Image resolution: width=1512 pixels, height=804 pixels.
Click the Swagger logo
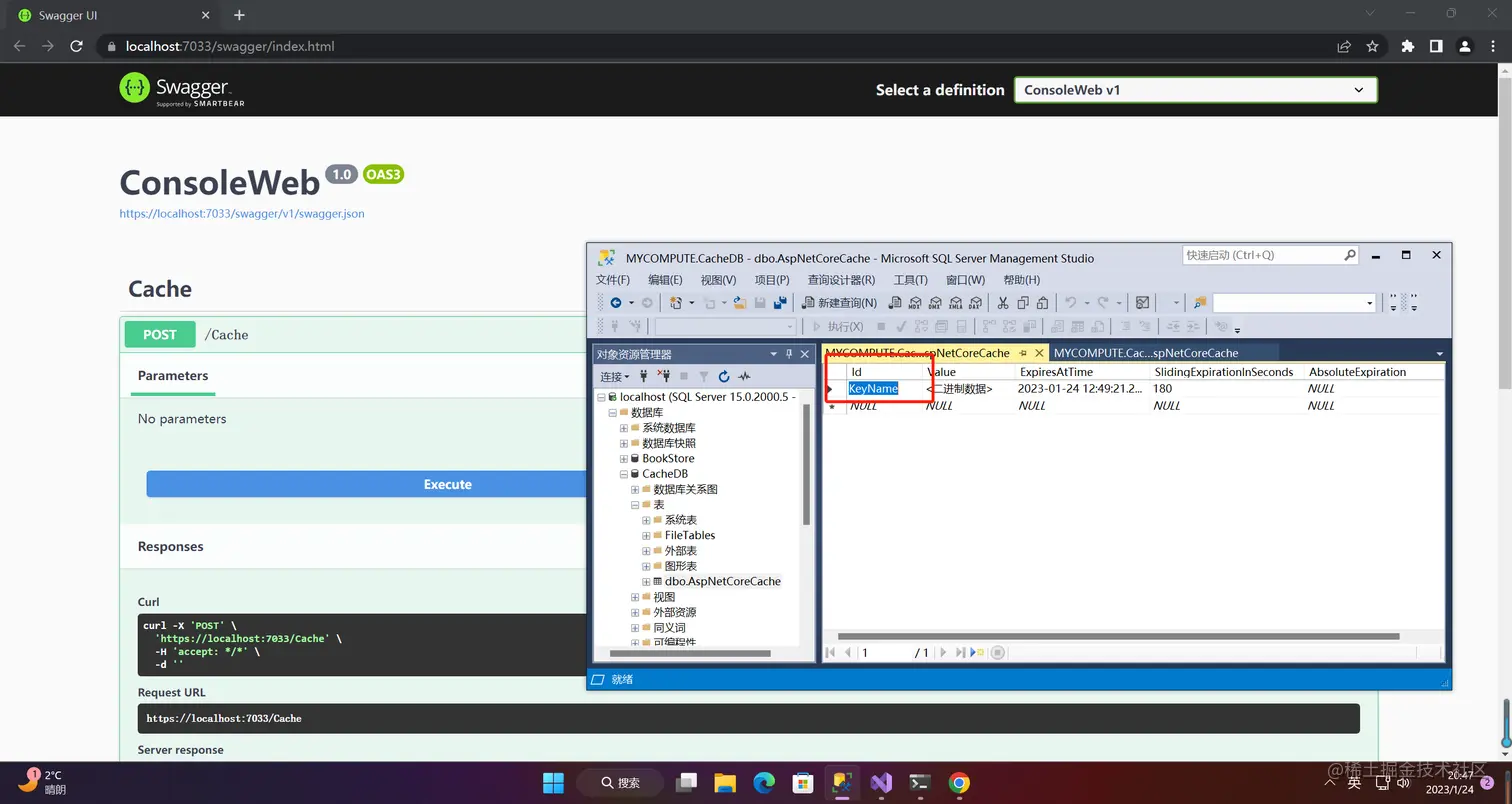[182, 89]
